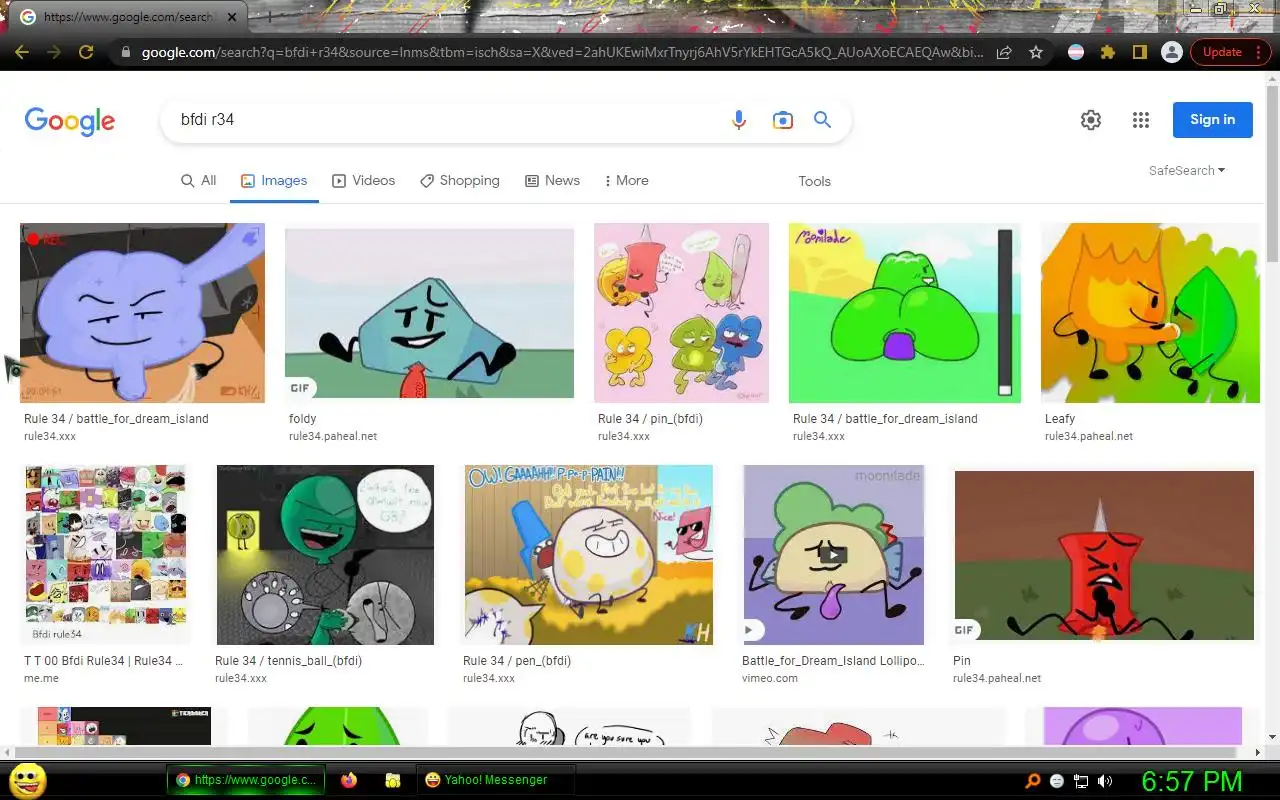Viewport: 1280px width, 800px height.
Task: Open the 'foldy' GIF thumbnail
Action: [429, 313]
